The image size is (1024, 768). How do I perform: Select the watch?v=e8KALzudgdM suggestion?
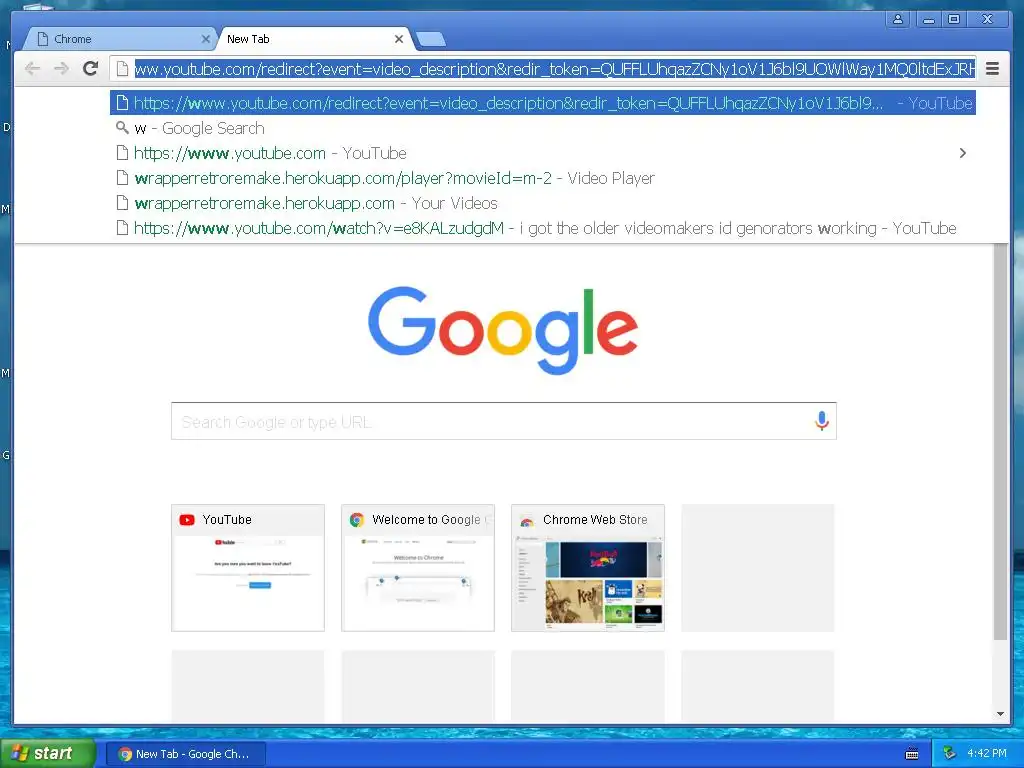tap(543, 228)
